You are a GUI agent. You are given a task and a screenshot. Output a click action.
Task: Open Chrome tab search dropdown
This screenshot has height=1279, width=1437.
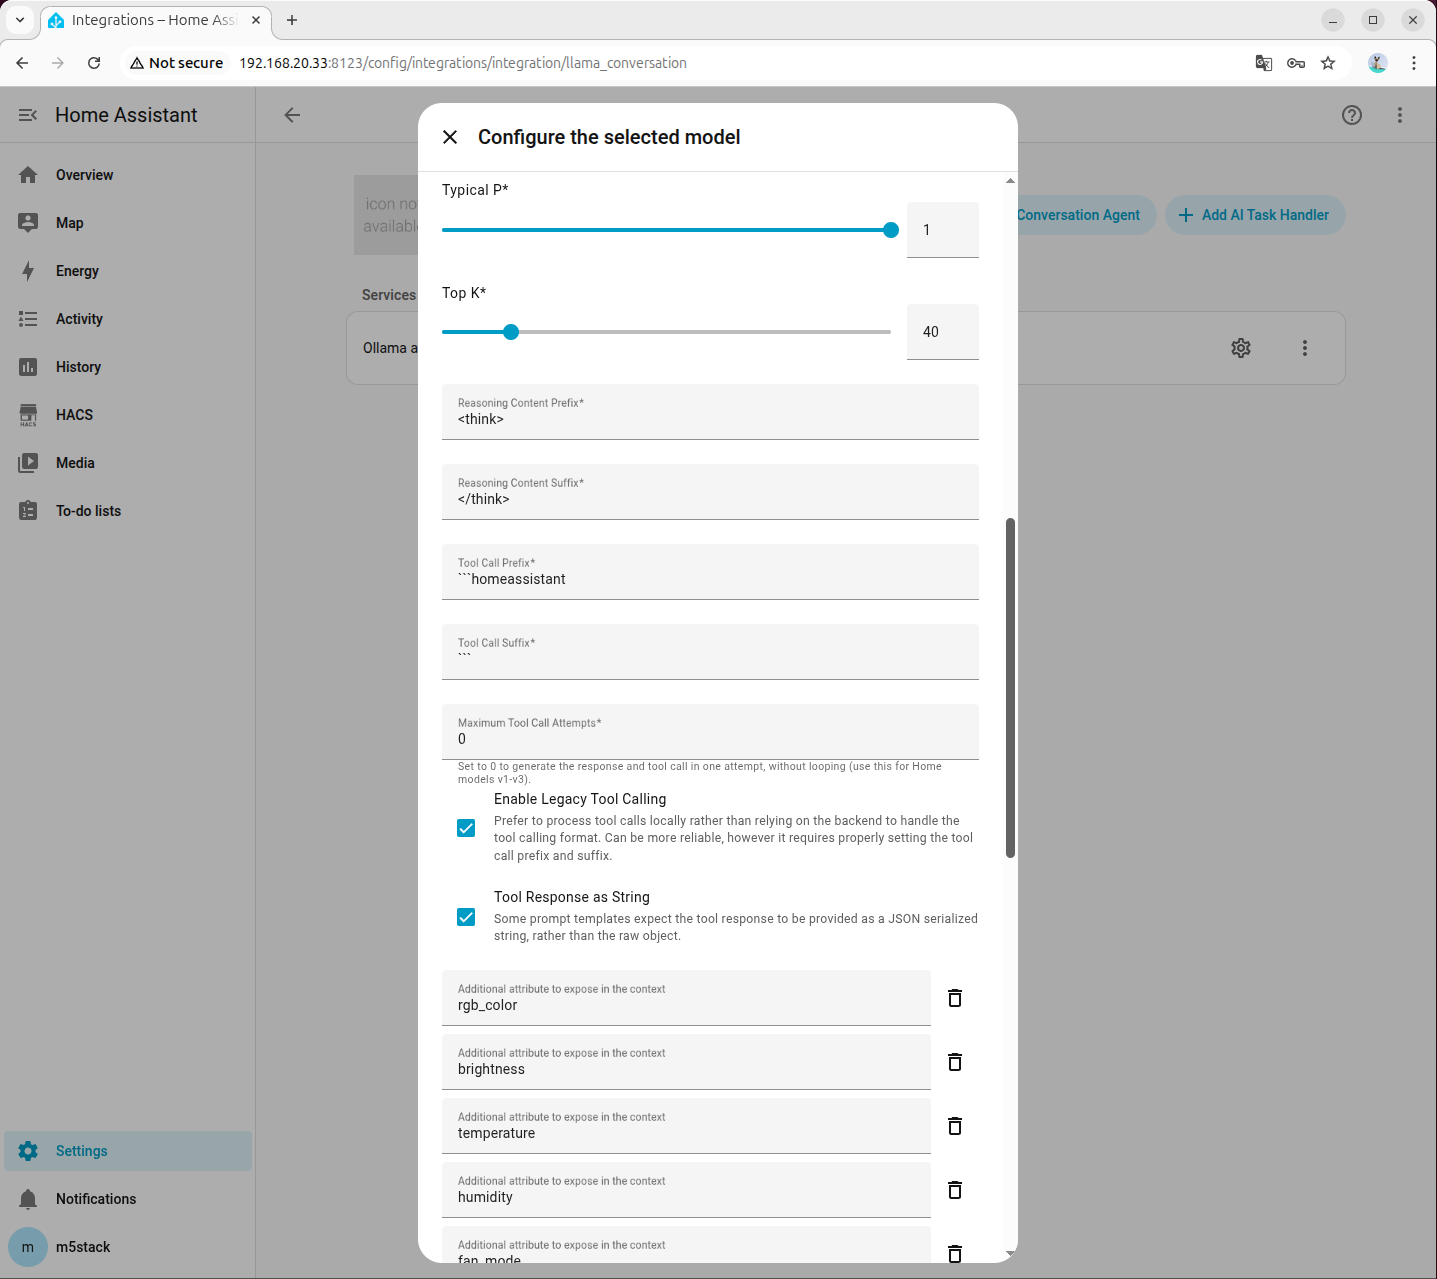click(x=20, y=20)
